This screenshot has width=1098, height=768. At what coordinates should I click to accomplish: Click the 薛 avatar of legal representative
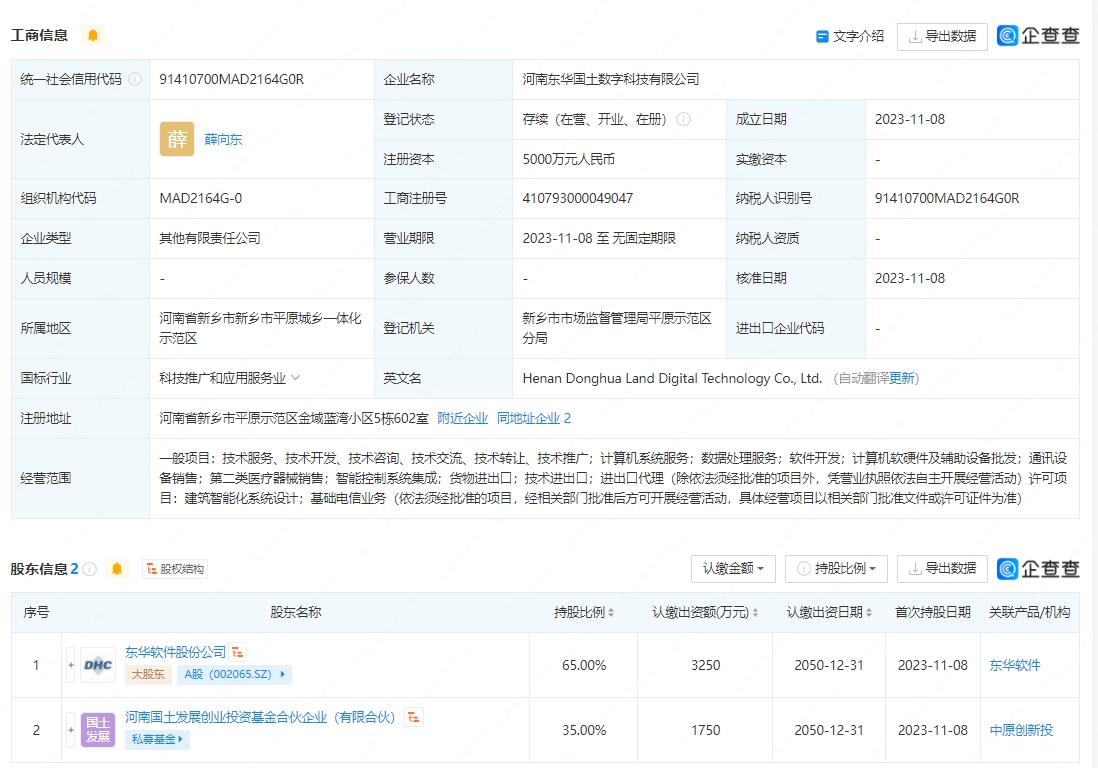177,139
